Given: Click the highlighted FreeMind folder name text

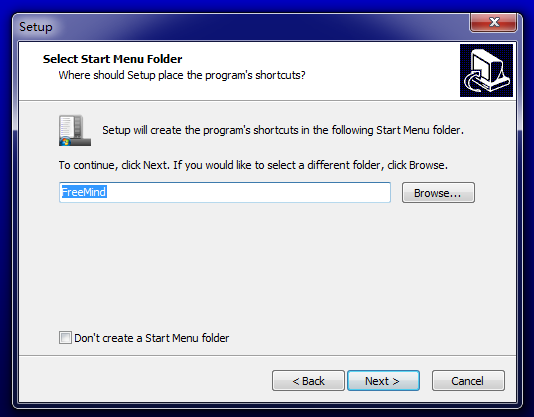Looking at the screenshot, I should (84, 192).
